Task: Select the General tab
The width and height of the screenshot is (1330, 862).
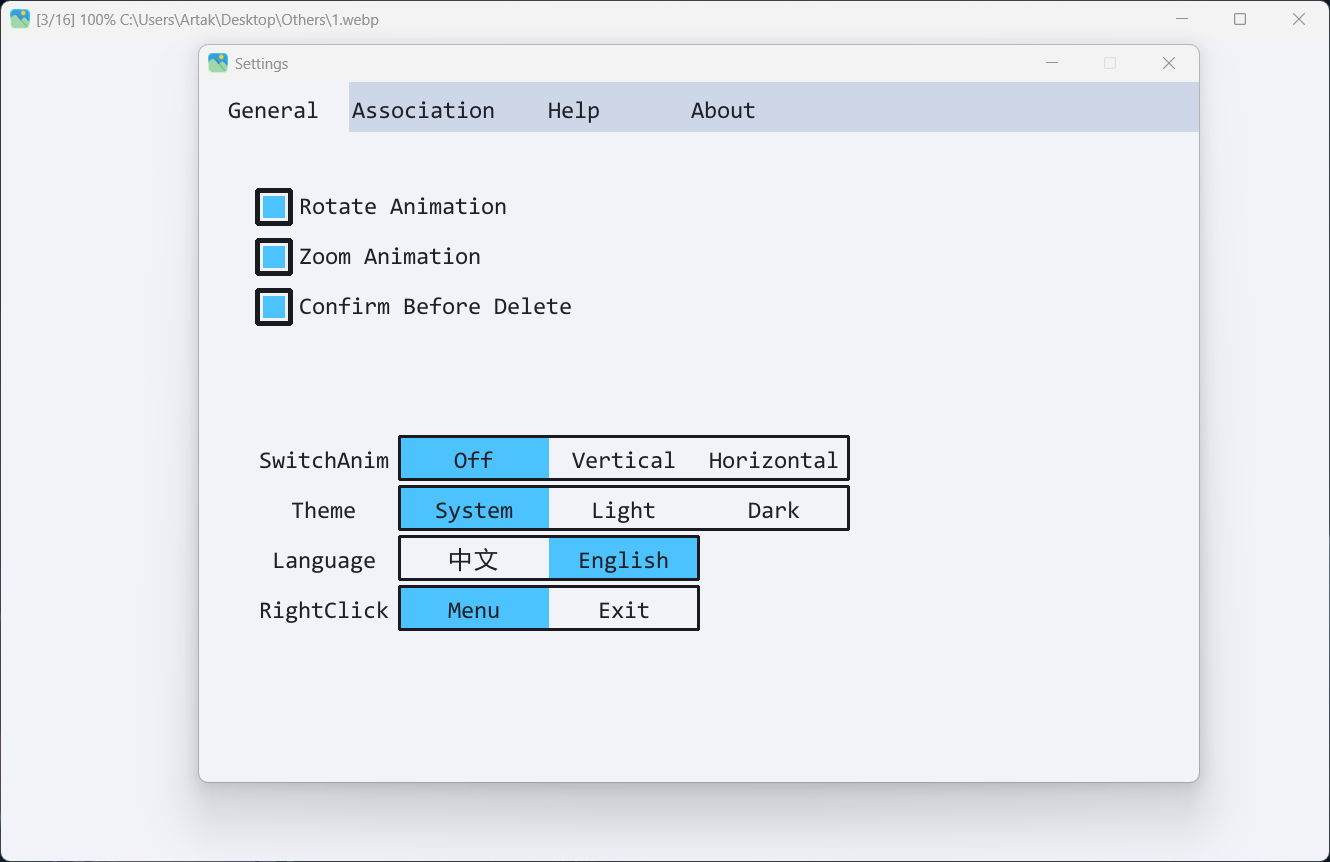Action: tap(273, 110)
